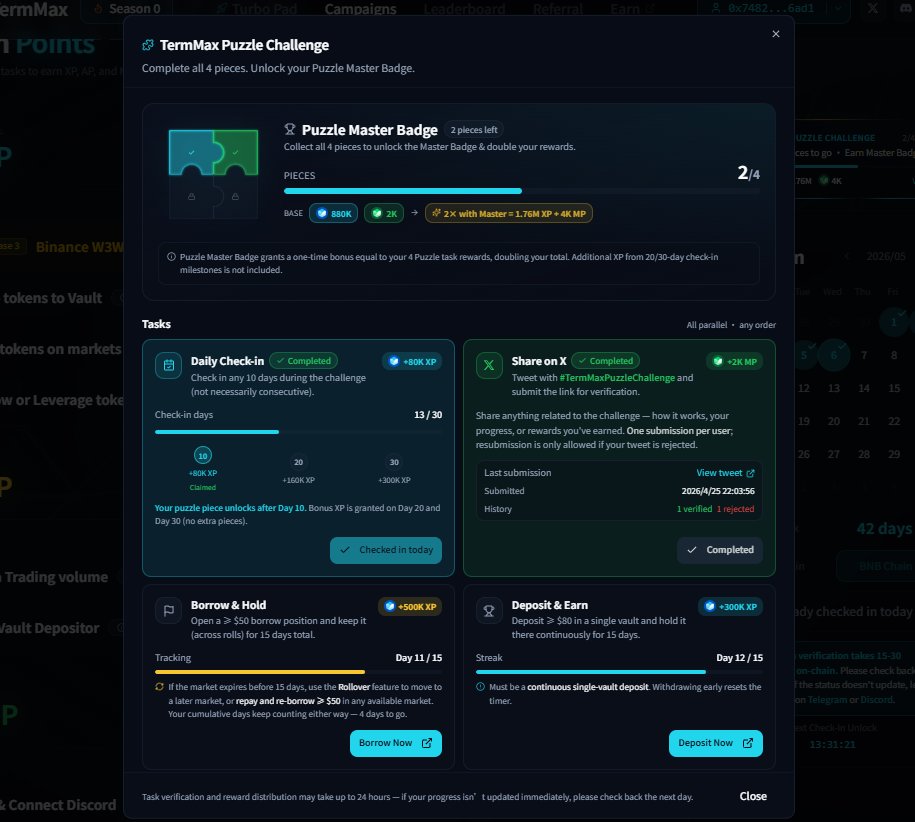Click Telegram link in background page
915x822 pixels.
[x=827, y=699]
